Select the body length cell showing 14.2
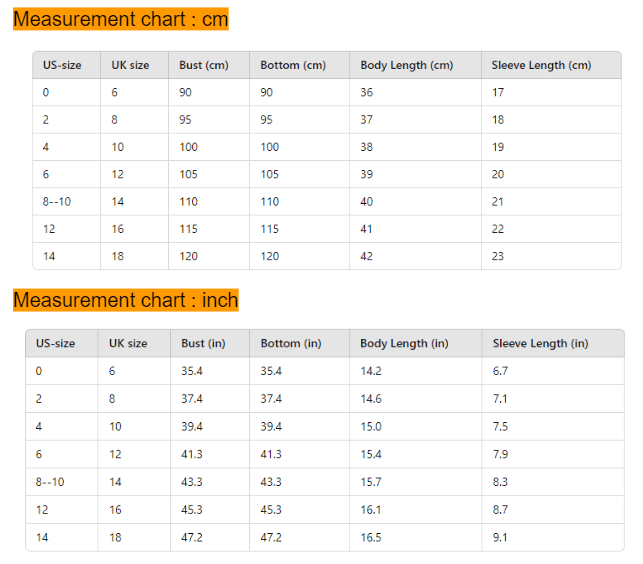 pos(371,371)
